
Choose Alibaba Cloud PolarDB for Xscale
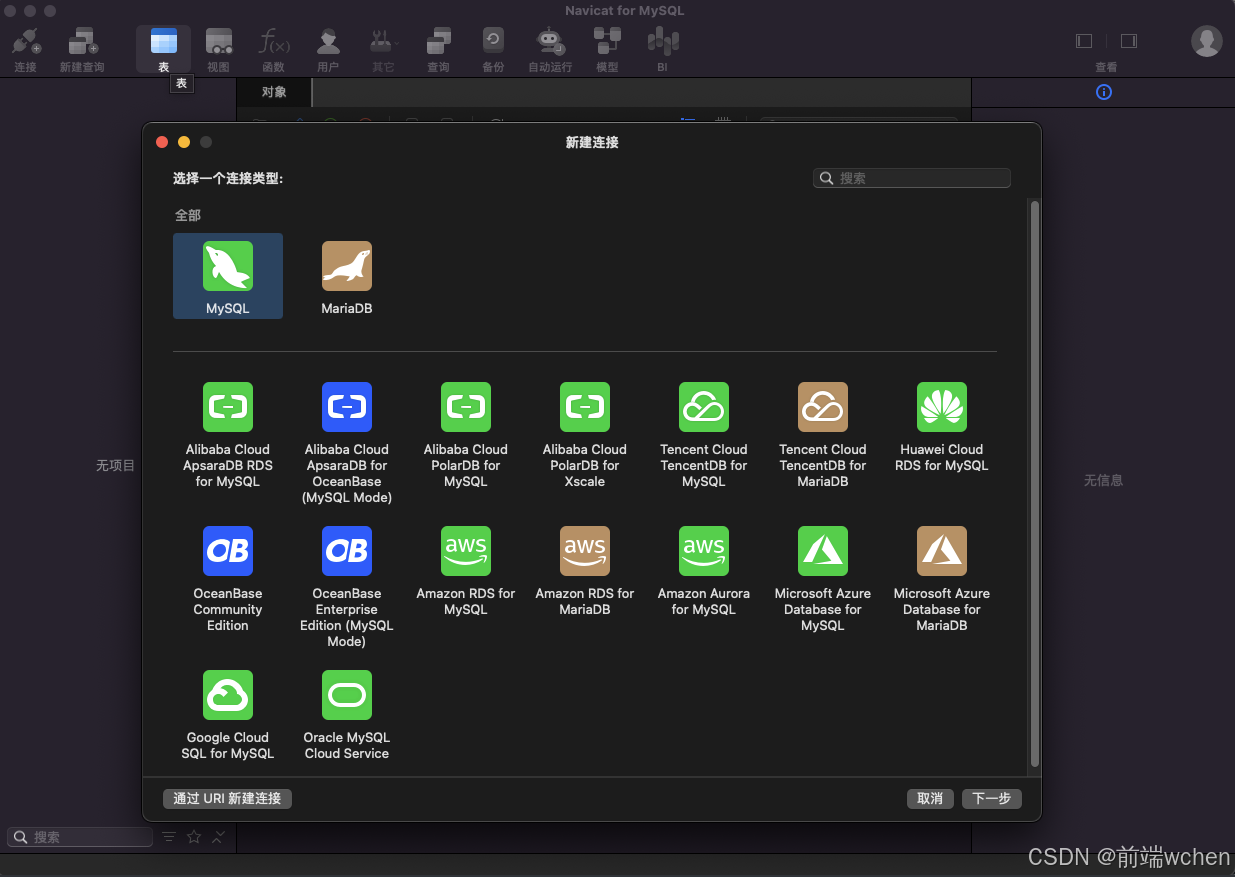pyautogui.click(x=585, y=435)
